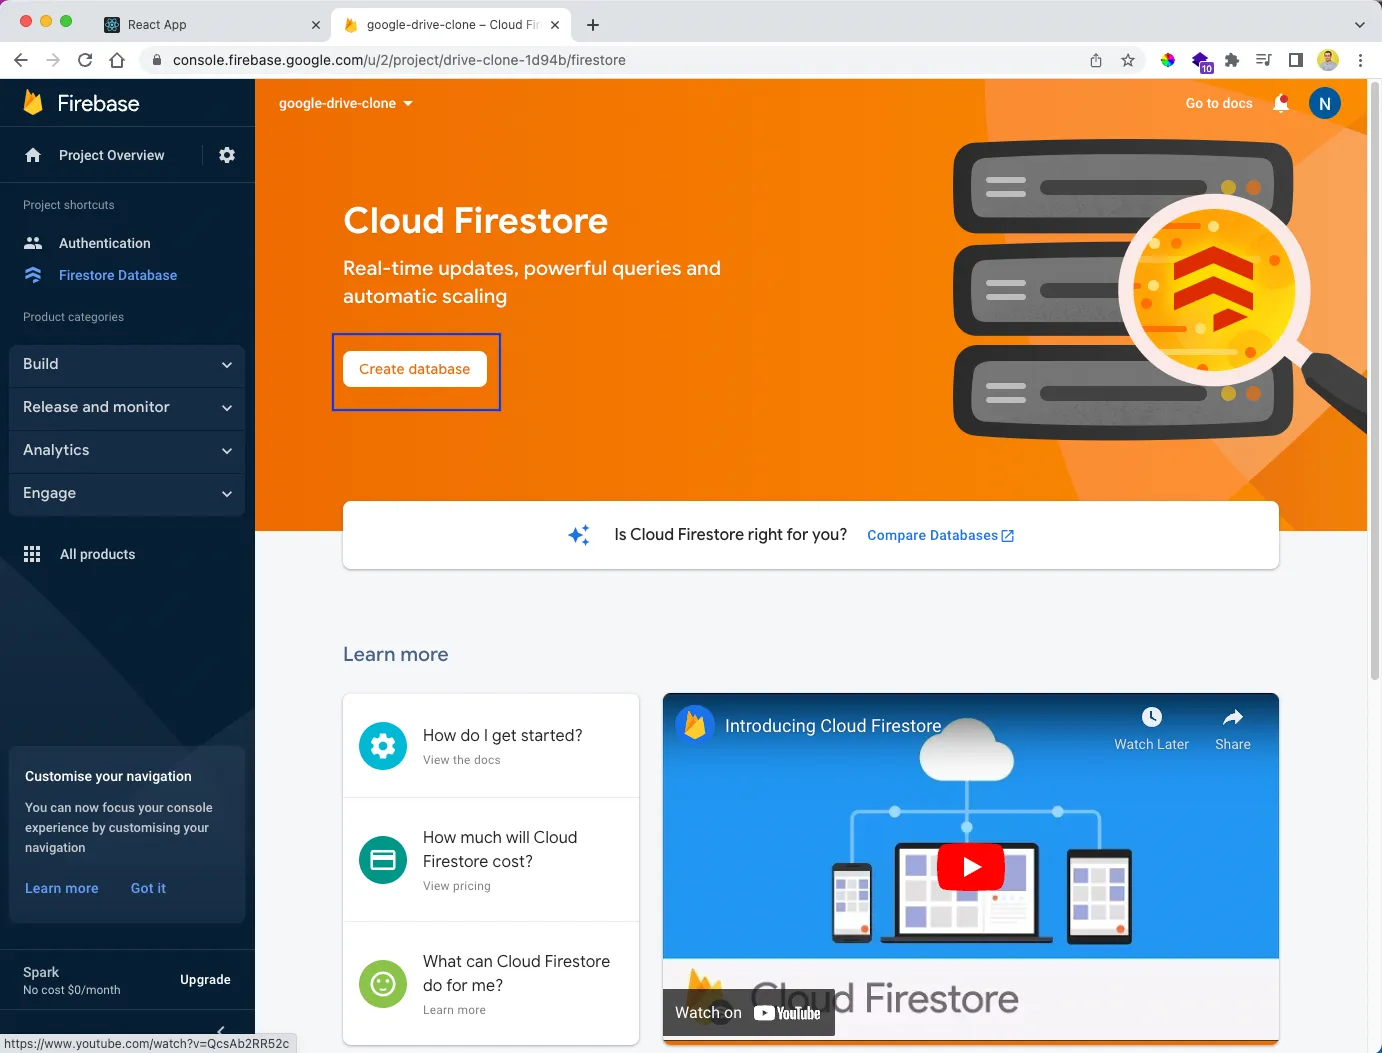Open notifications bell icon
Viewport: 1382px width, 1053px height.
pyautogui.click(x=1281, y=103)
